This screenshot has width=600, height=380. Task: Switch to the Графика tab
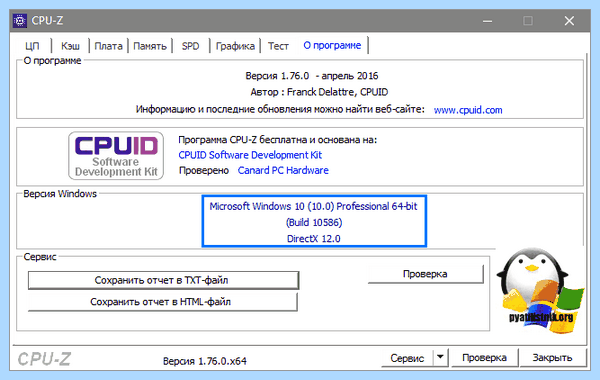235,46
